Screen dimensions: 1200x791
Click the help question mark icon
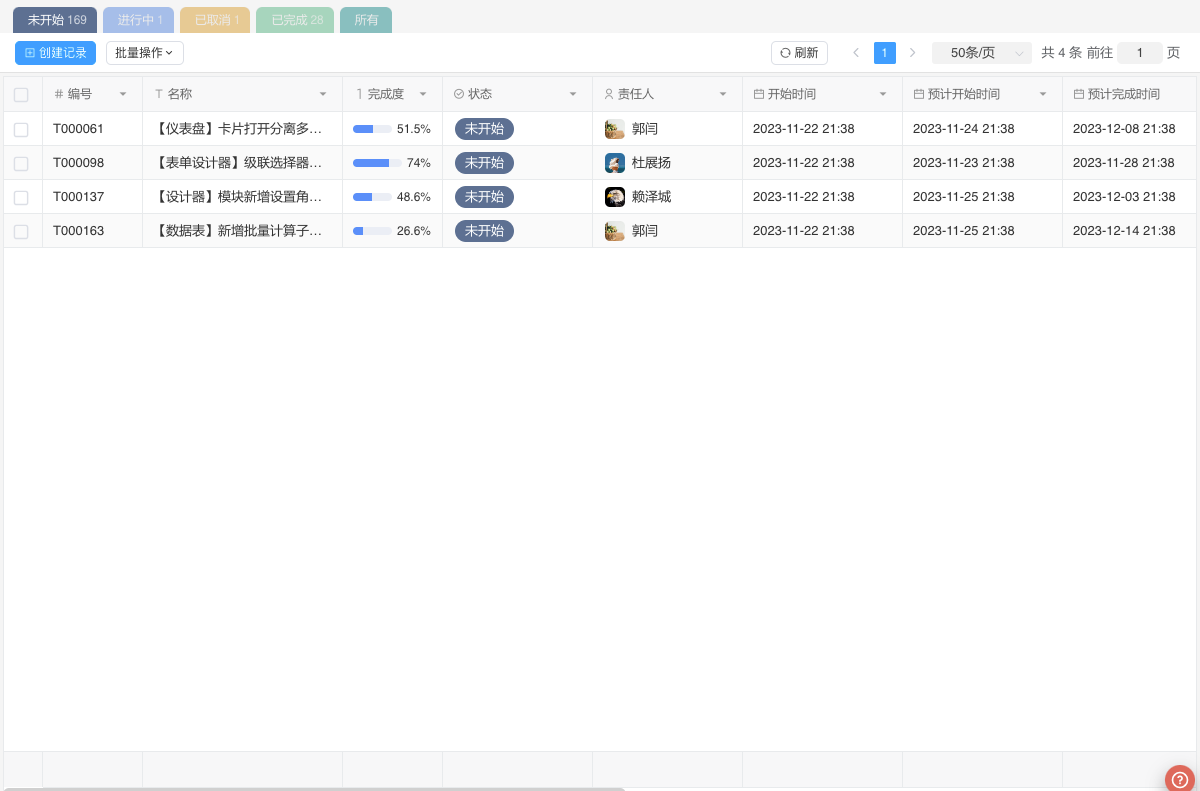(x=1181, y=779)
